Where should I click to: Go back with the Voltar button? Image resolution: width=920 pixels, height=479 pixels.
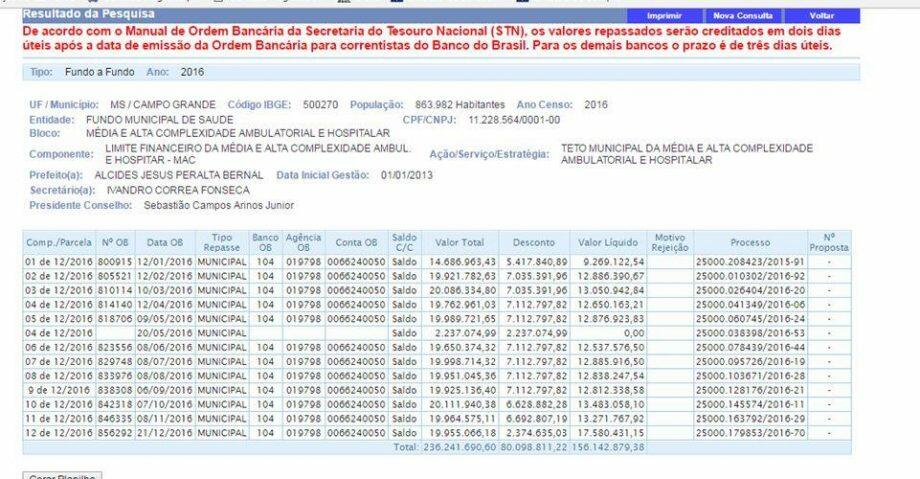821,16
